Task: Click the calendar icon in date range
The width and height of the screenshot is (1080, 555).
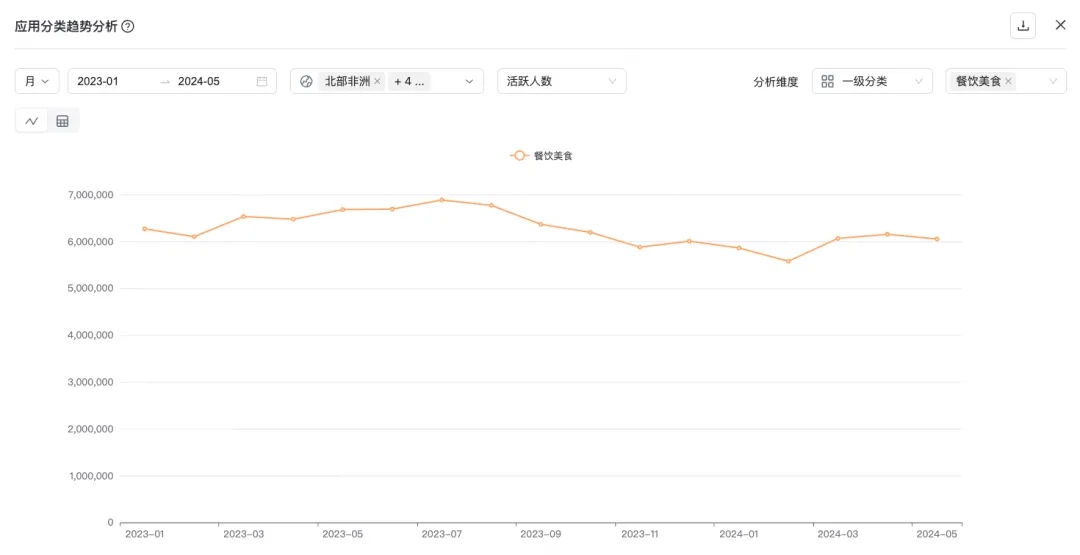Action: click(262, 82)
